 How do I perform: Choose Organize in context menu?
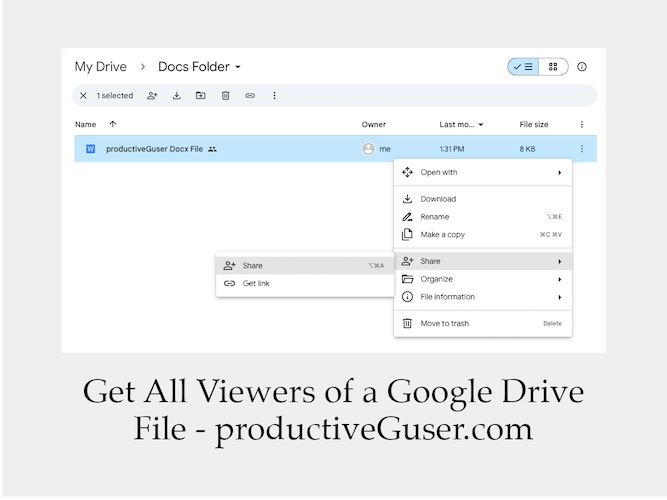(483, 279)
